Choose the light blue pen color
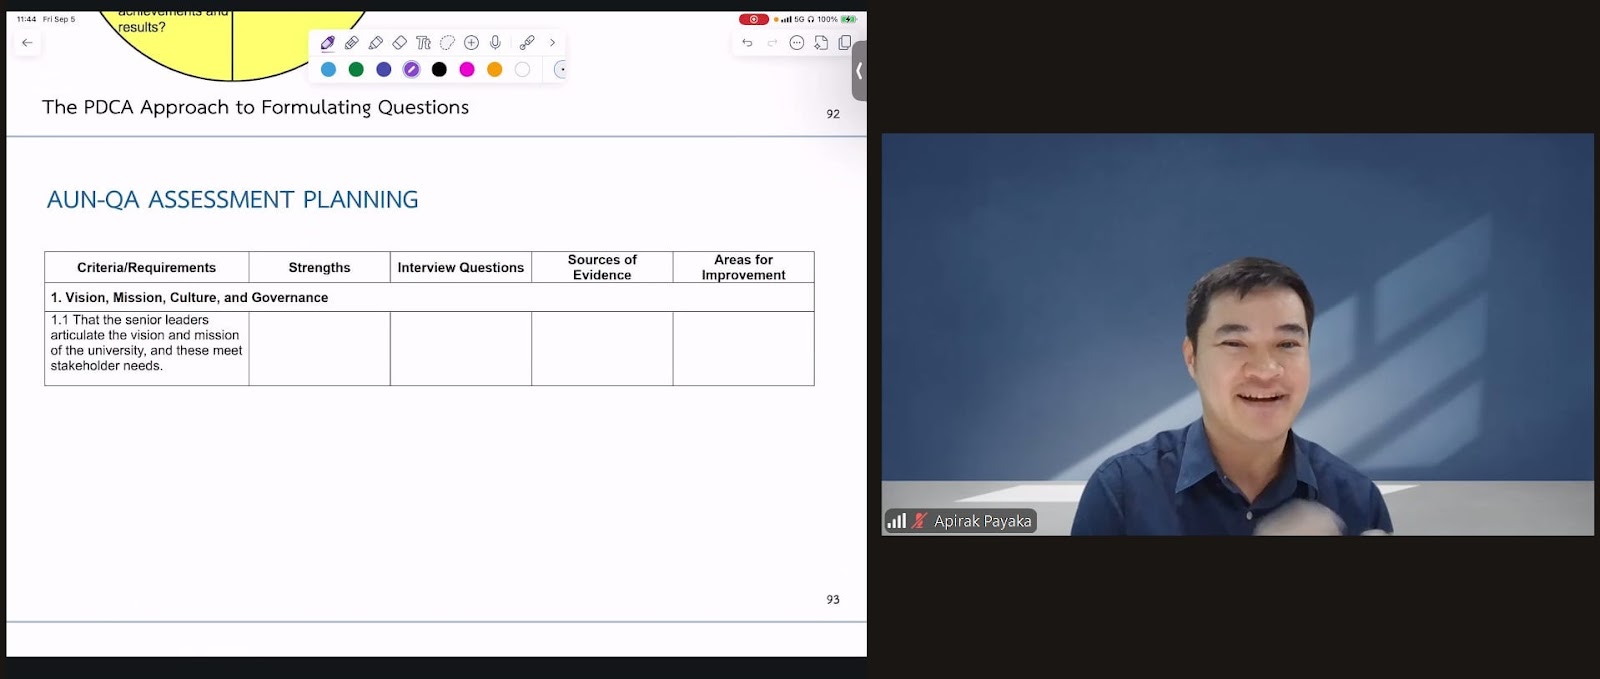 (x=328, y=69)
